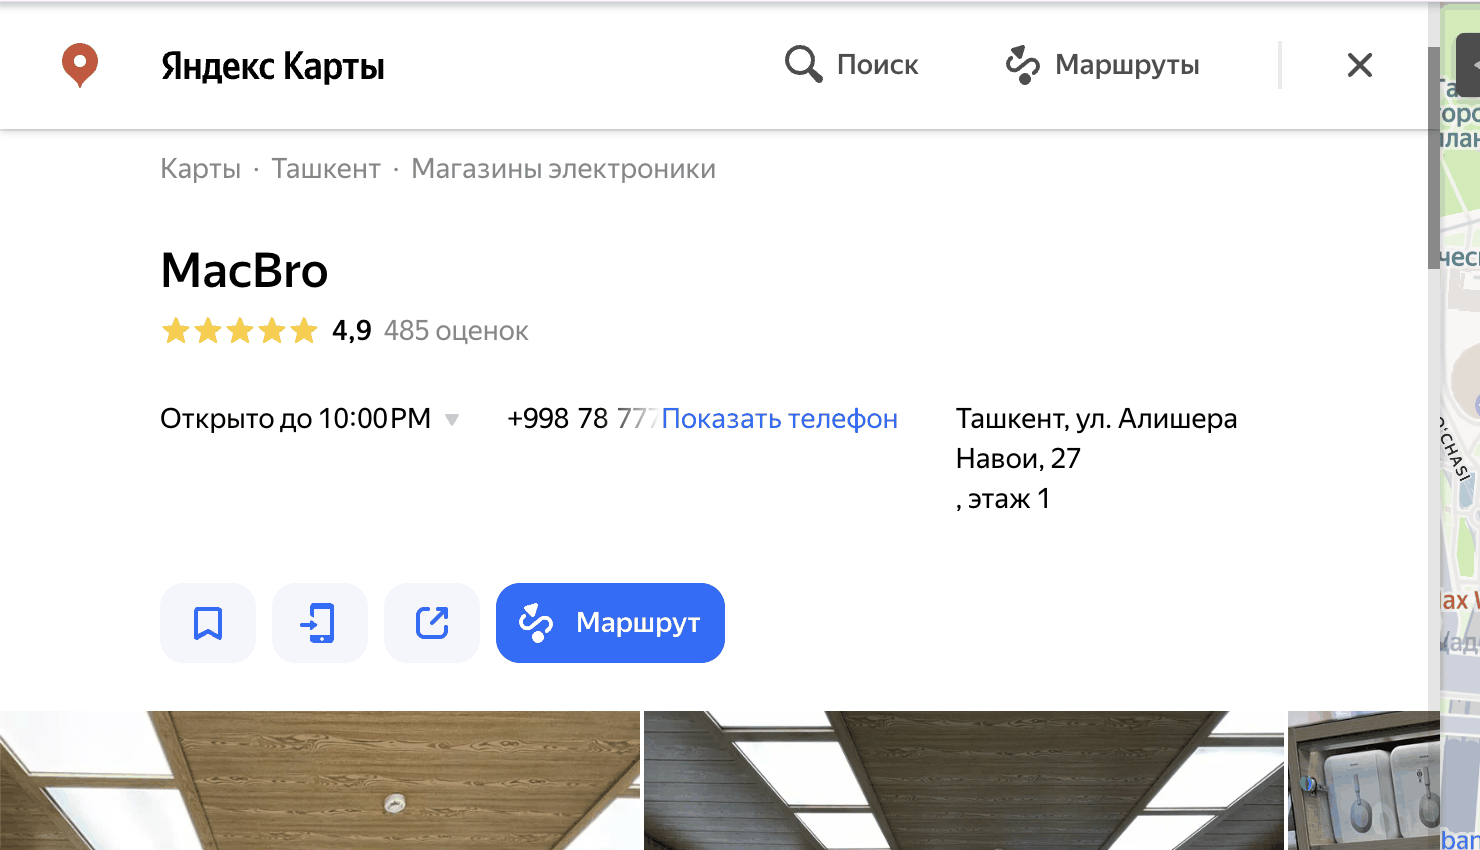
Task: Click the share icon button
Action: click(x=432, y=623)
